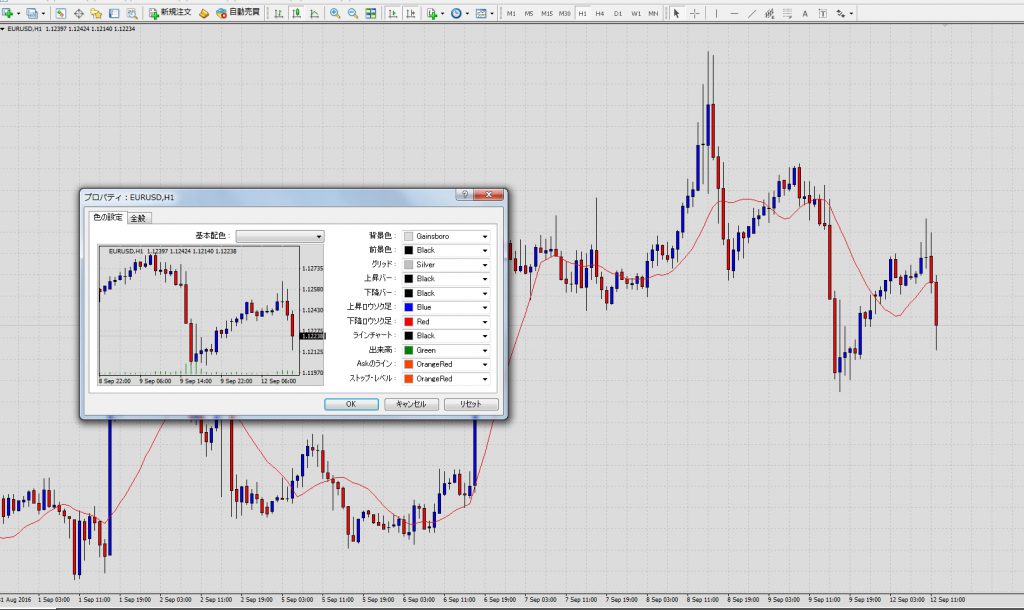Screen dimensions: 1024x610
Task: Open the 下降バー color dropdown
Action: 446,293
